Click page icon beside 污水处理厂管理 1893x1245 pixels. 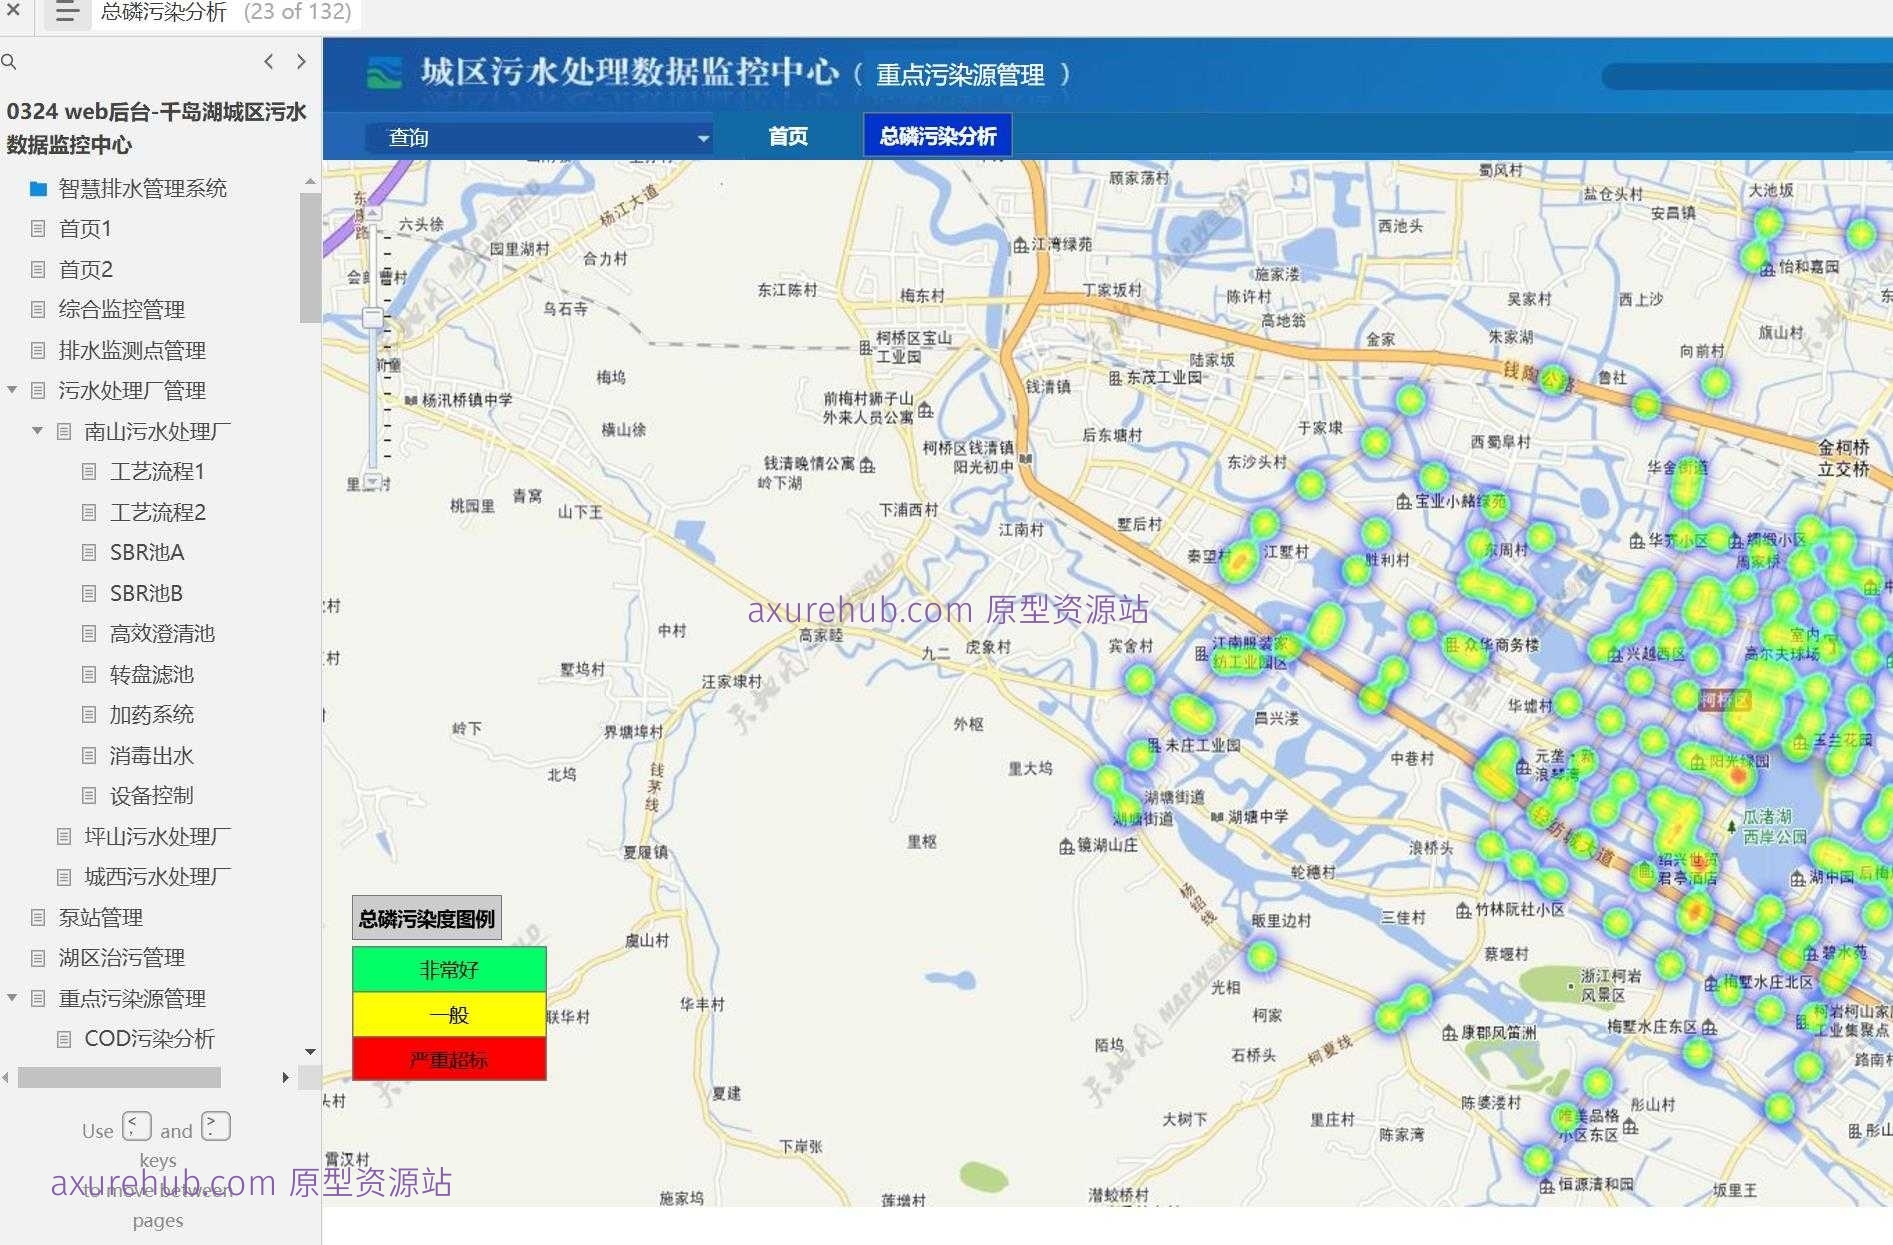38,390
